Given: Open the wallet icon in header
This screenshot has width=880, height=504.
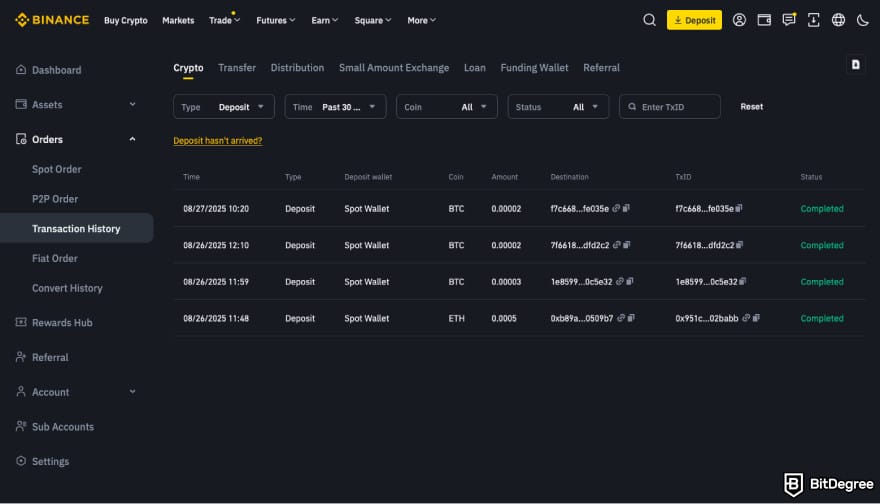Looking at the screenshot, I should (x=764, y=20).
